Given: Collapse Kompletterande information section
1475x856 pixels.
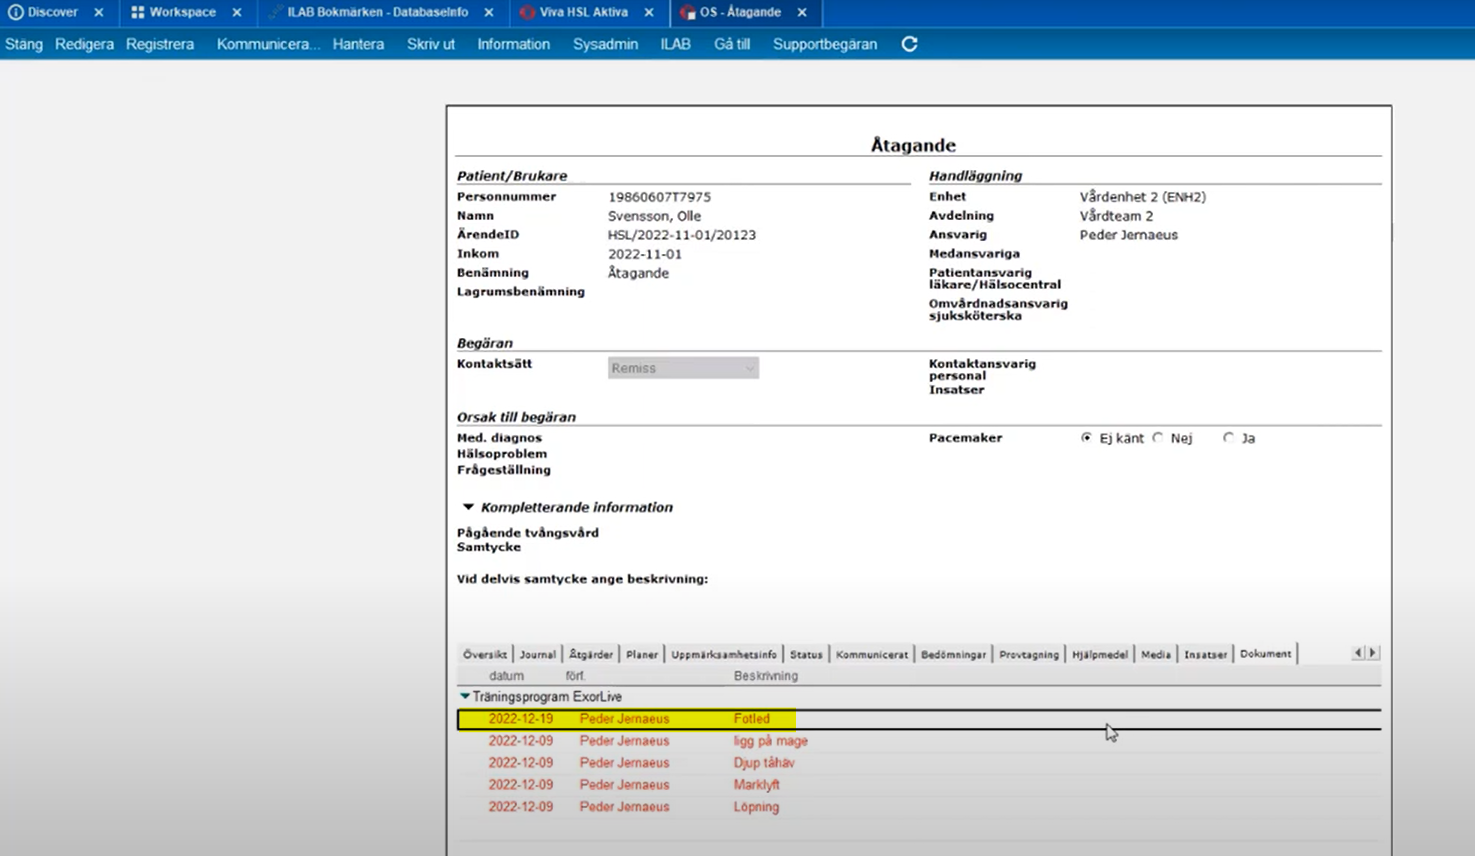Looking at the screenshot, I should pyautogui.click(x=468, y=507).
